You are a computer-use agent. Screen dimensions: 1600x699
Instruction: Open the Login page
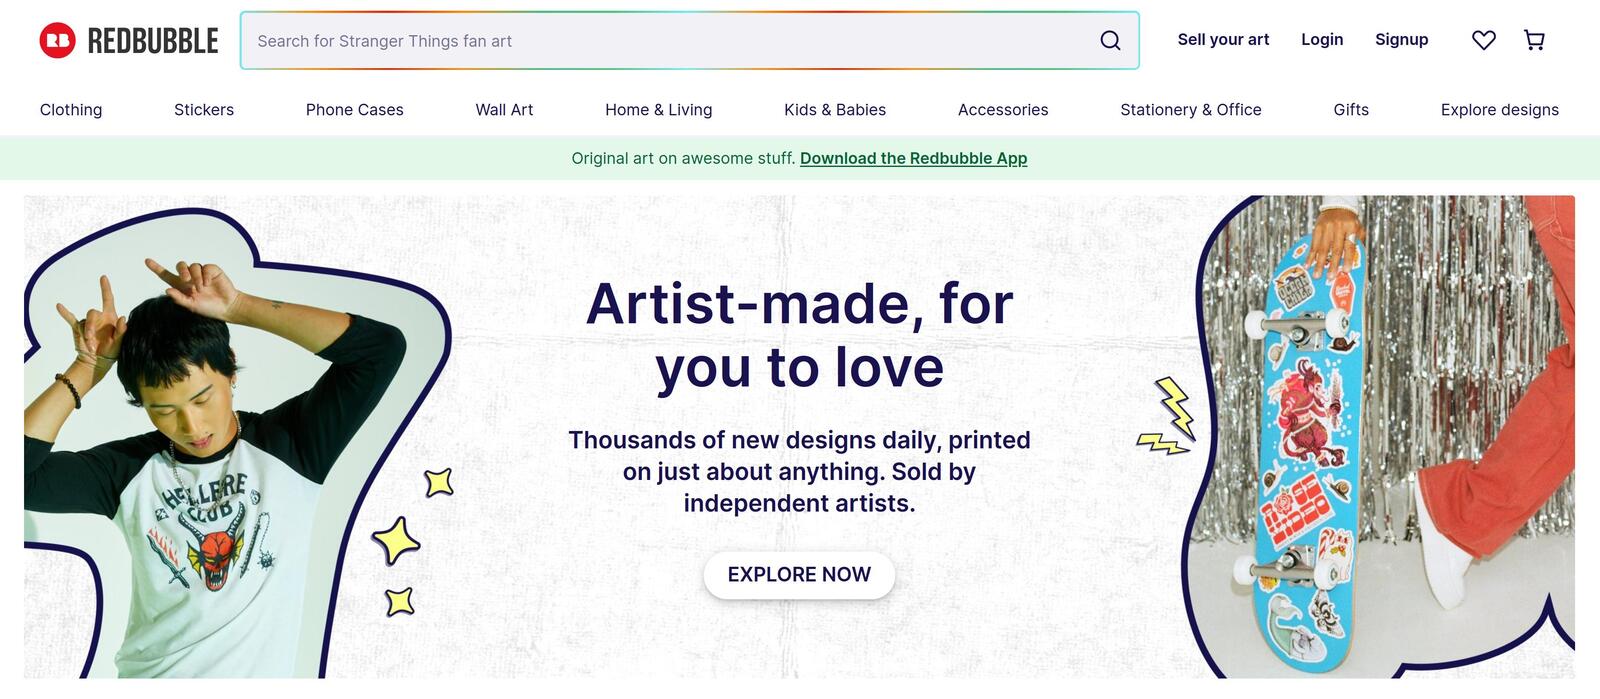tap(1322, 40)
